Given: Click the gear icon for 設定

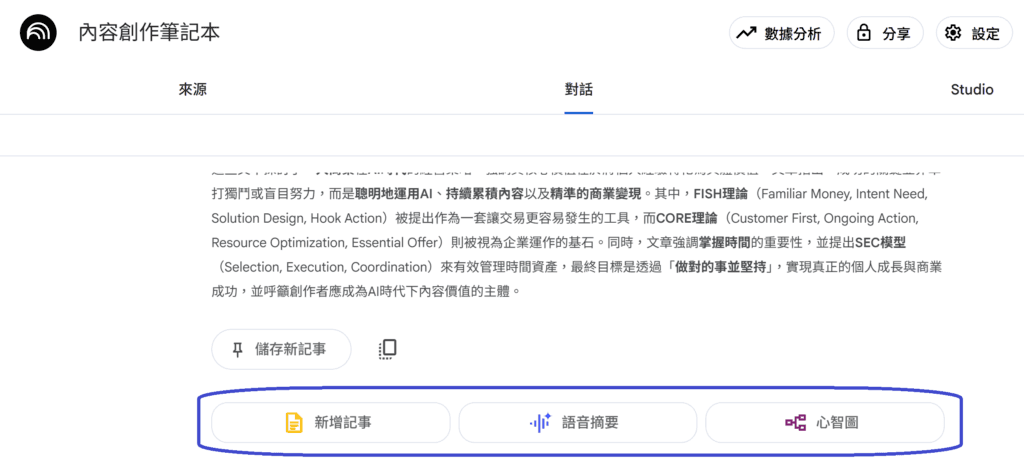Looking at the screenshot, I should (x=953, y=33).
